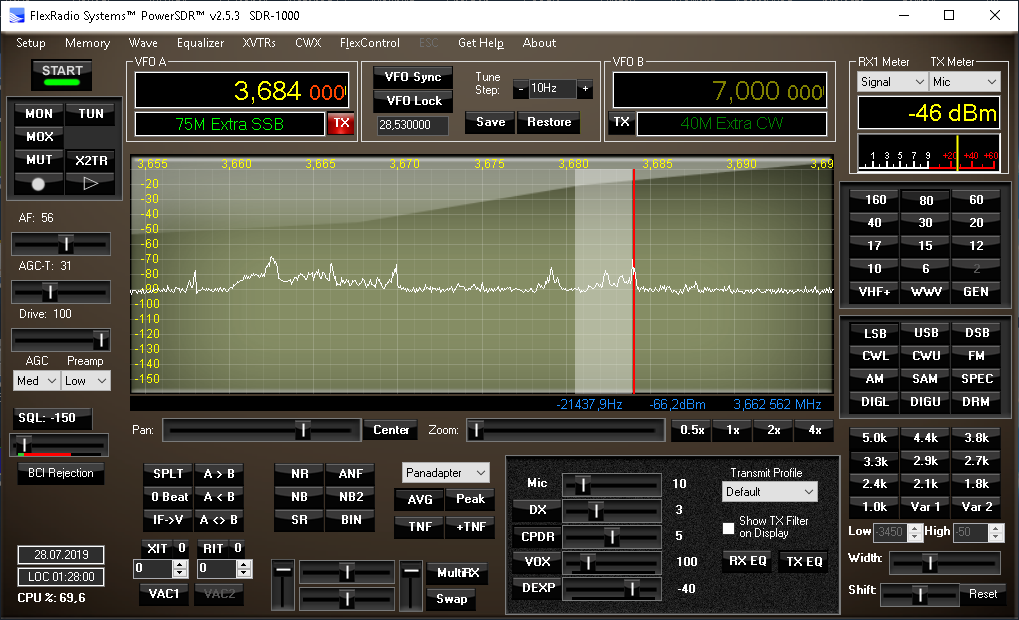The image size is (1019, 620).
Task: Enable the SPLT split mode button
Action: (168, 474)
